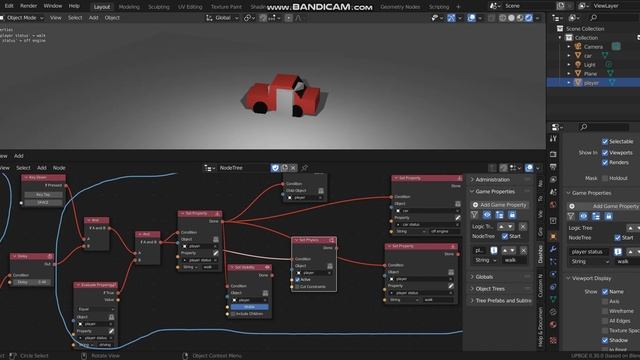Toggle NodeTree Start checkbox in node sidebar
This screenshot has height=360, width=640.
pyautogui.click(x=505, y=236)
